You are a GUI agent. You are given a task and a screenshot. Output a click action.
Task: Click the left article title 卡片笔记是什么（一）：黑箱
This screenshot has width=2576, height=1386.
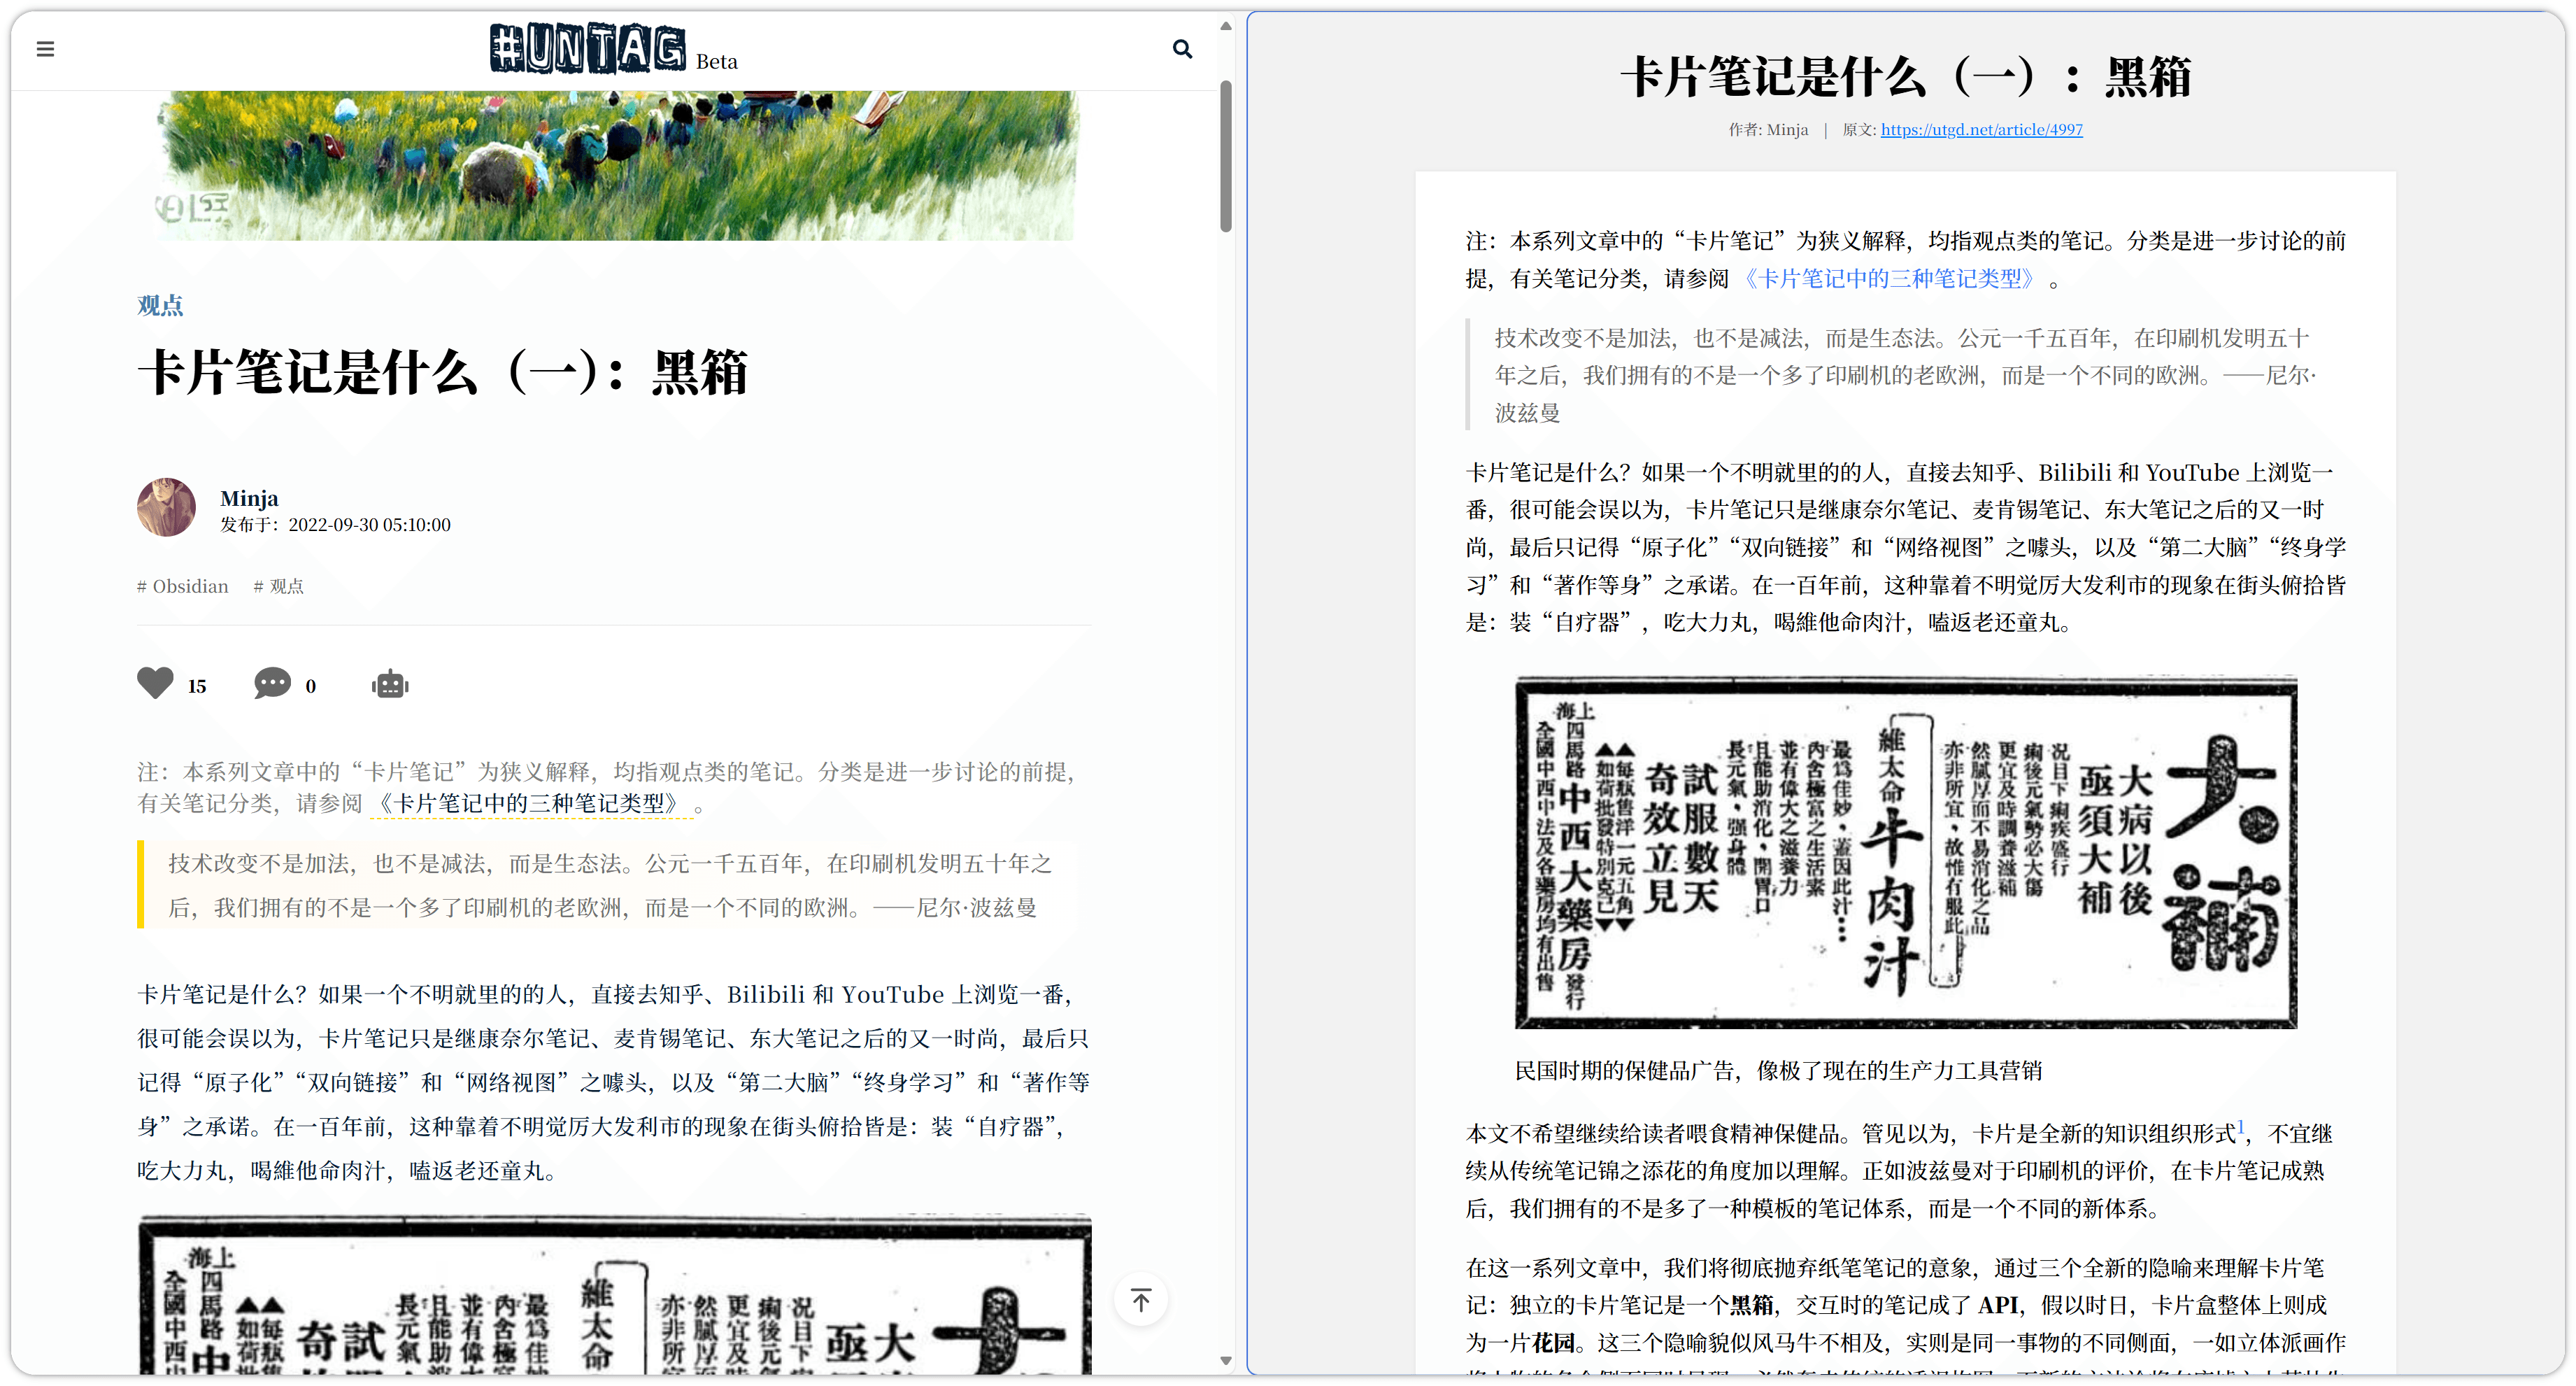coord(443,372)
